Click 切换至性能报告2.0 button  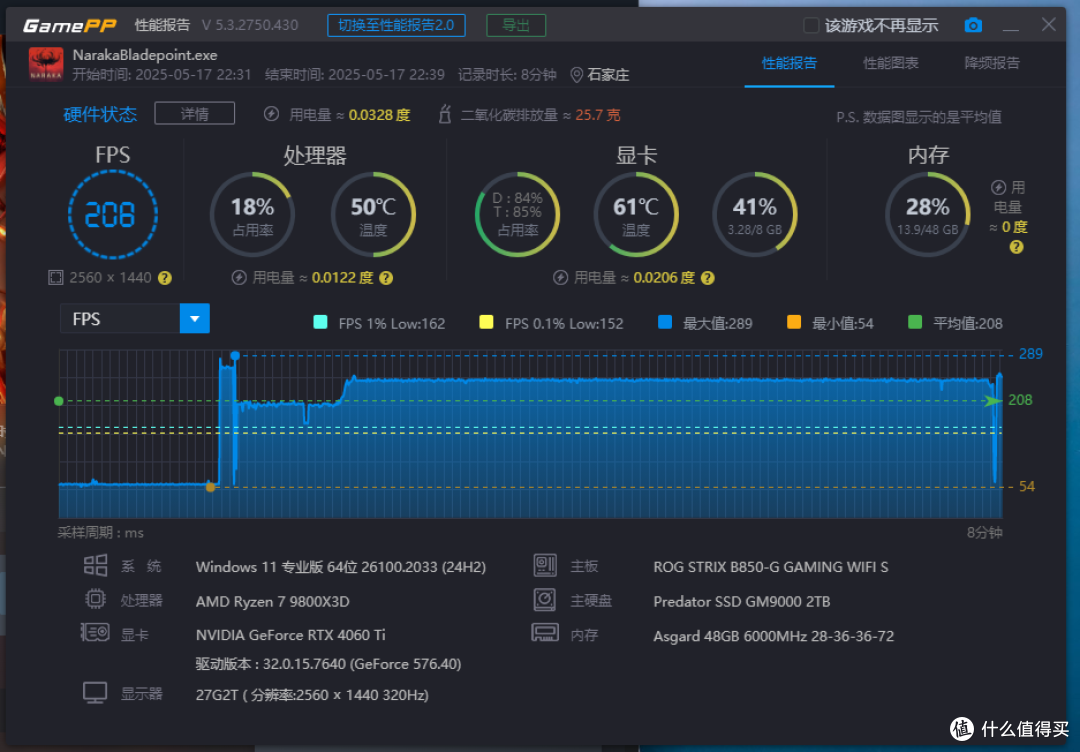point(396,25)
